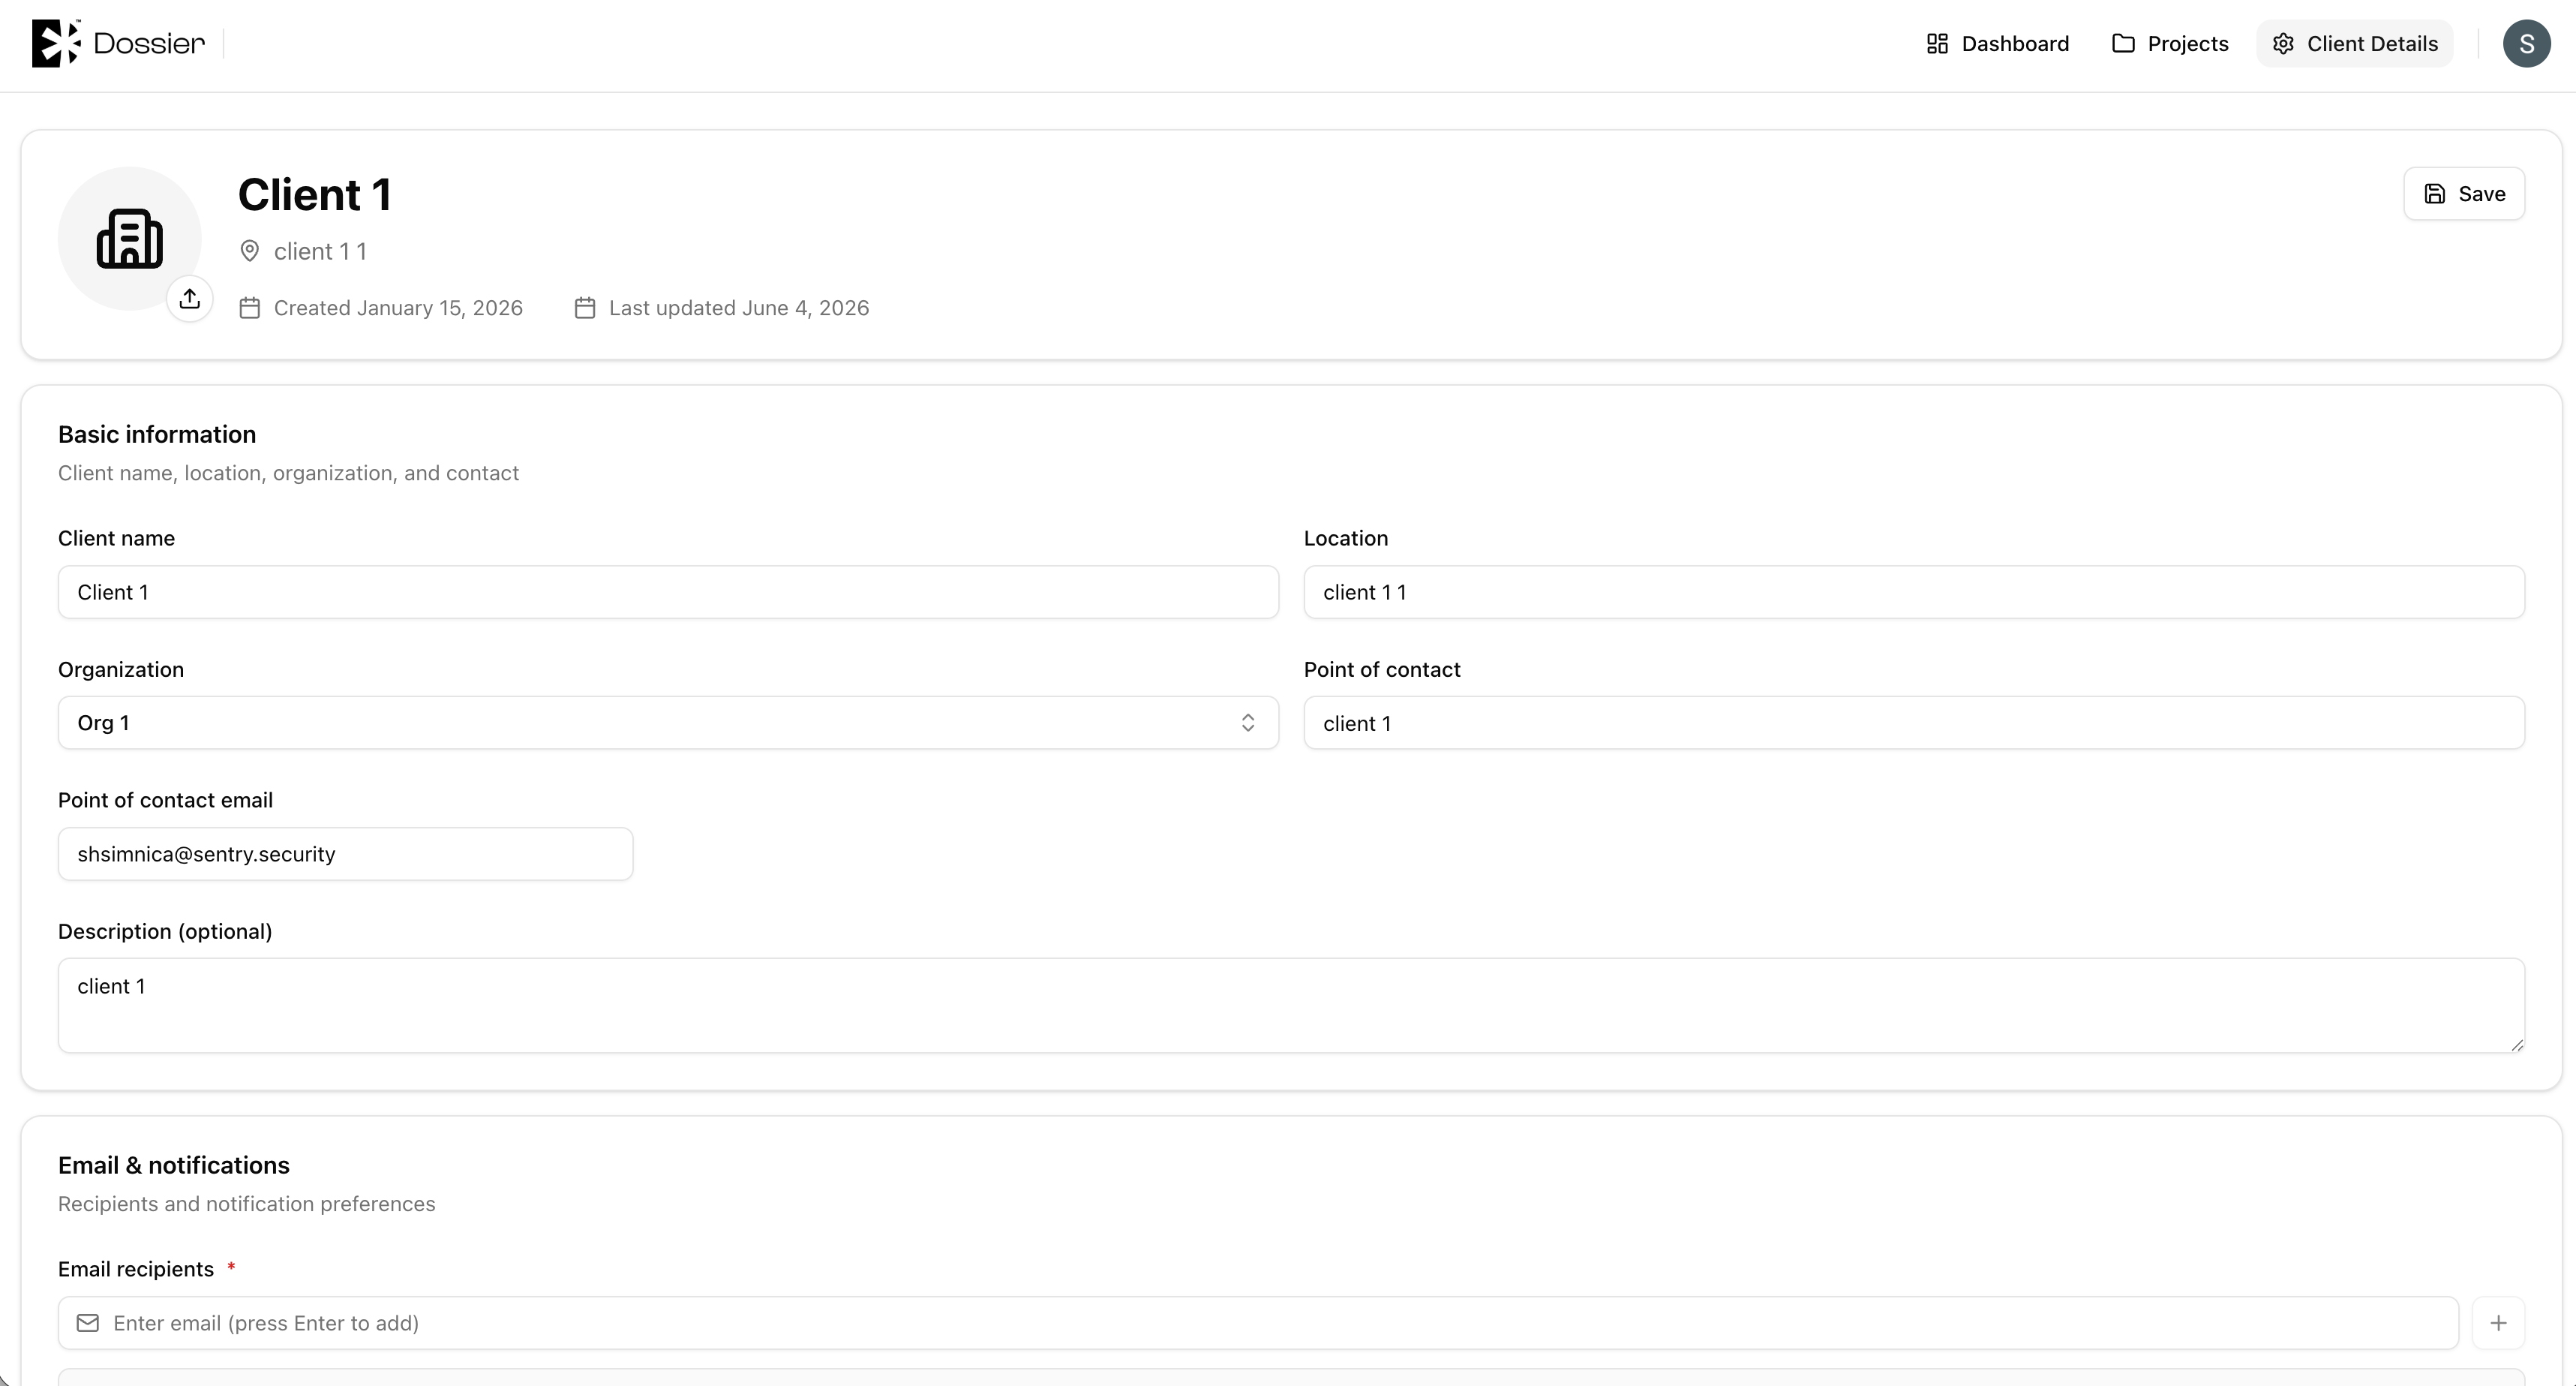This screenshot has height=1386, width=2576.
Task: Click the Last updated June 4, 2026 text
Action: pos(739,308)
